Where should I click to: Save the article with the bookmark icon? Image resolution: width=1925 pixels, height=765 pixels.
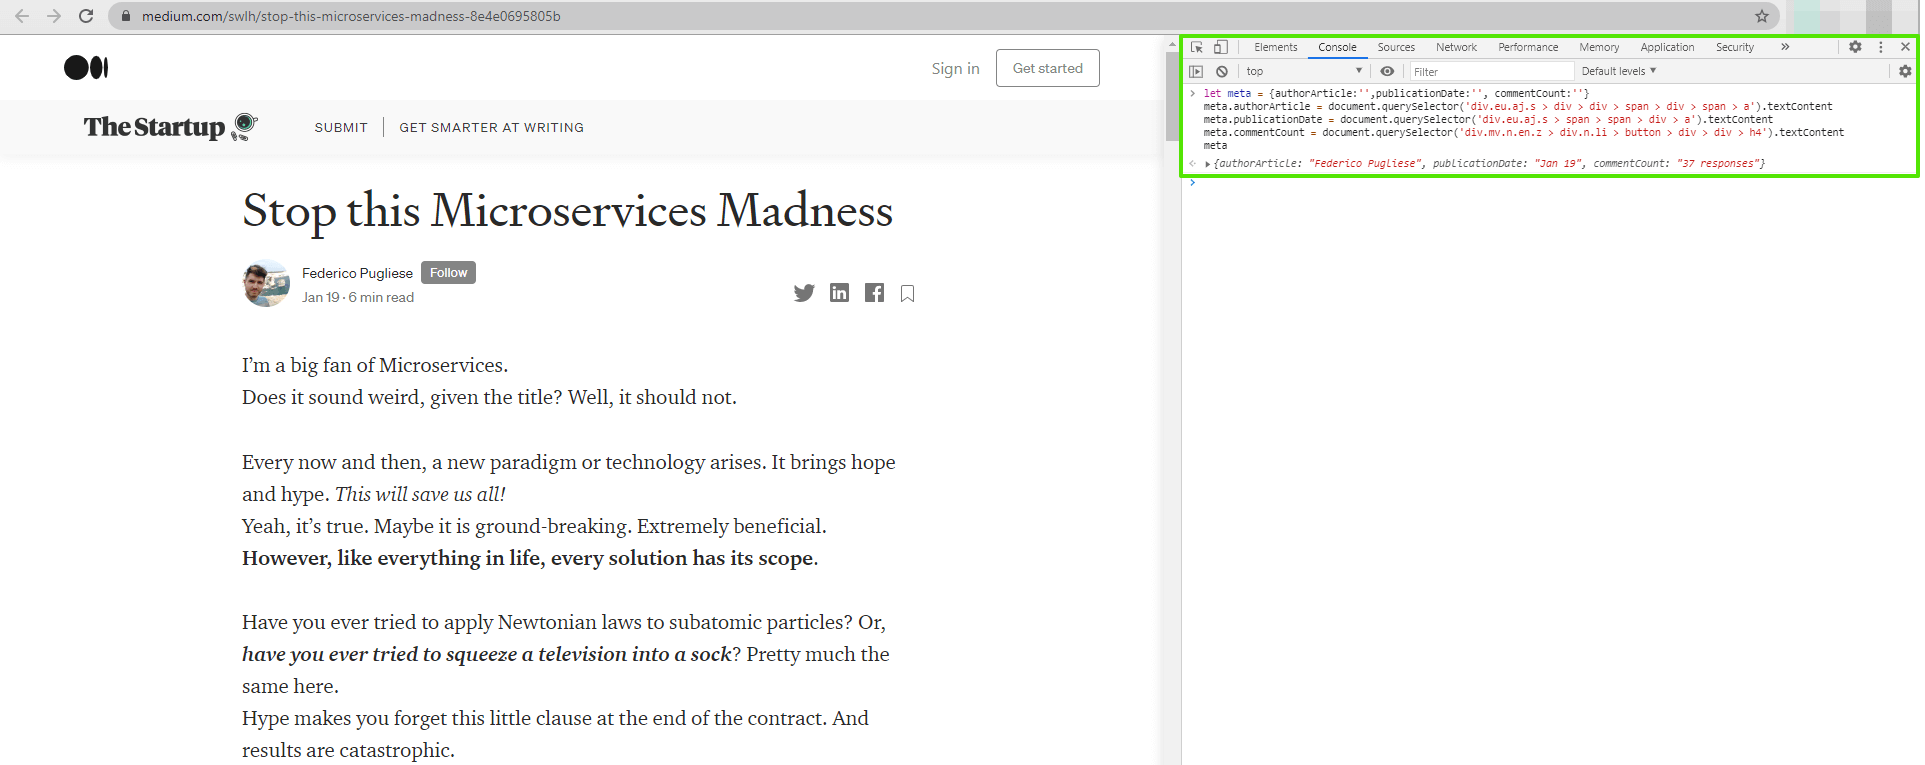point(907,293)
